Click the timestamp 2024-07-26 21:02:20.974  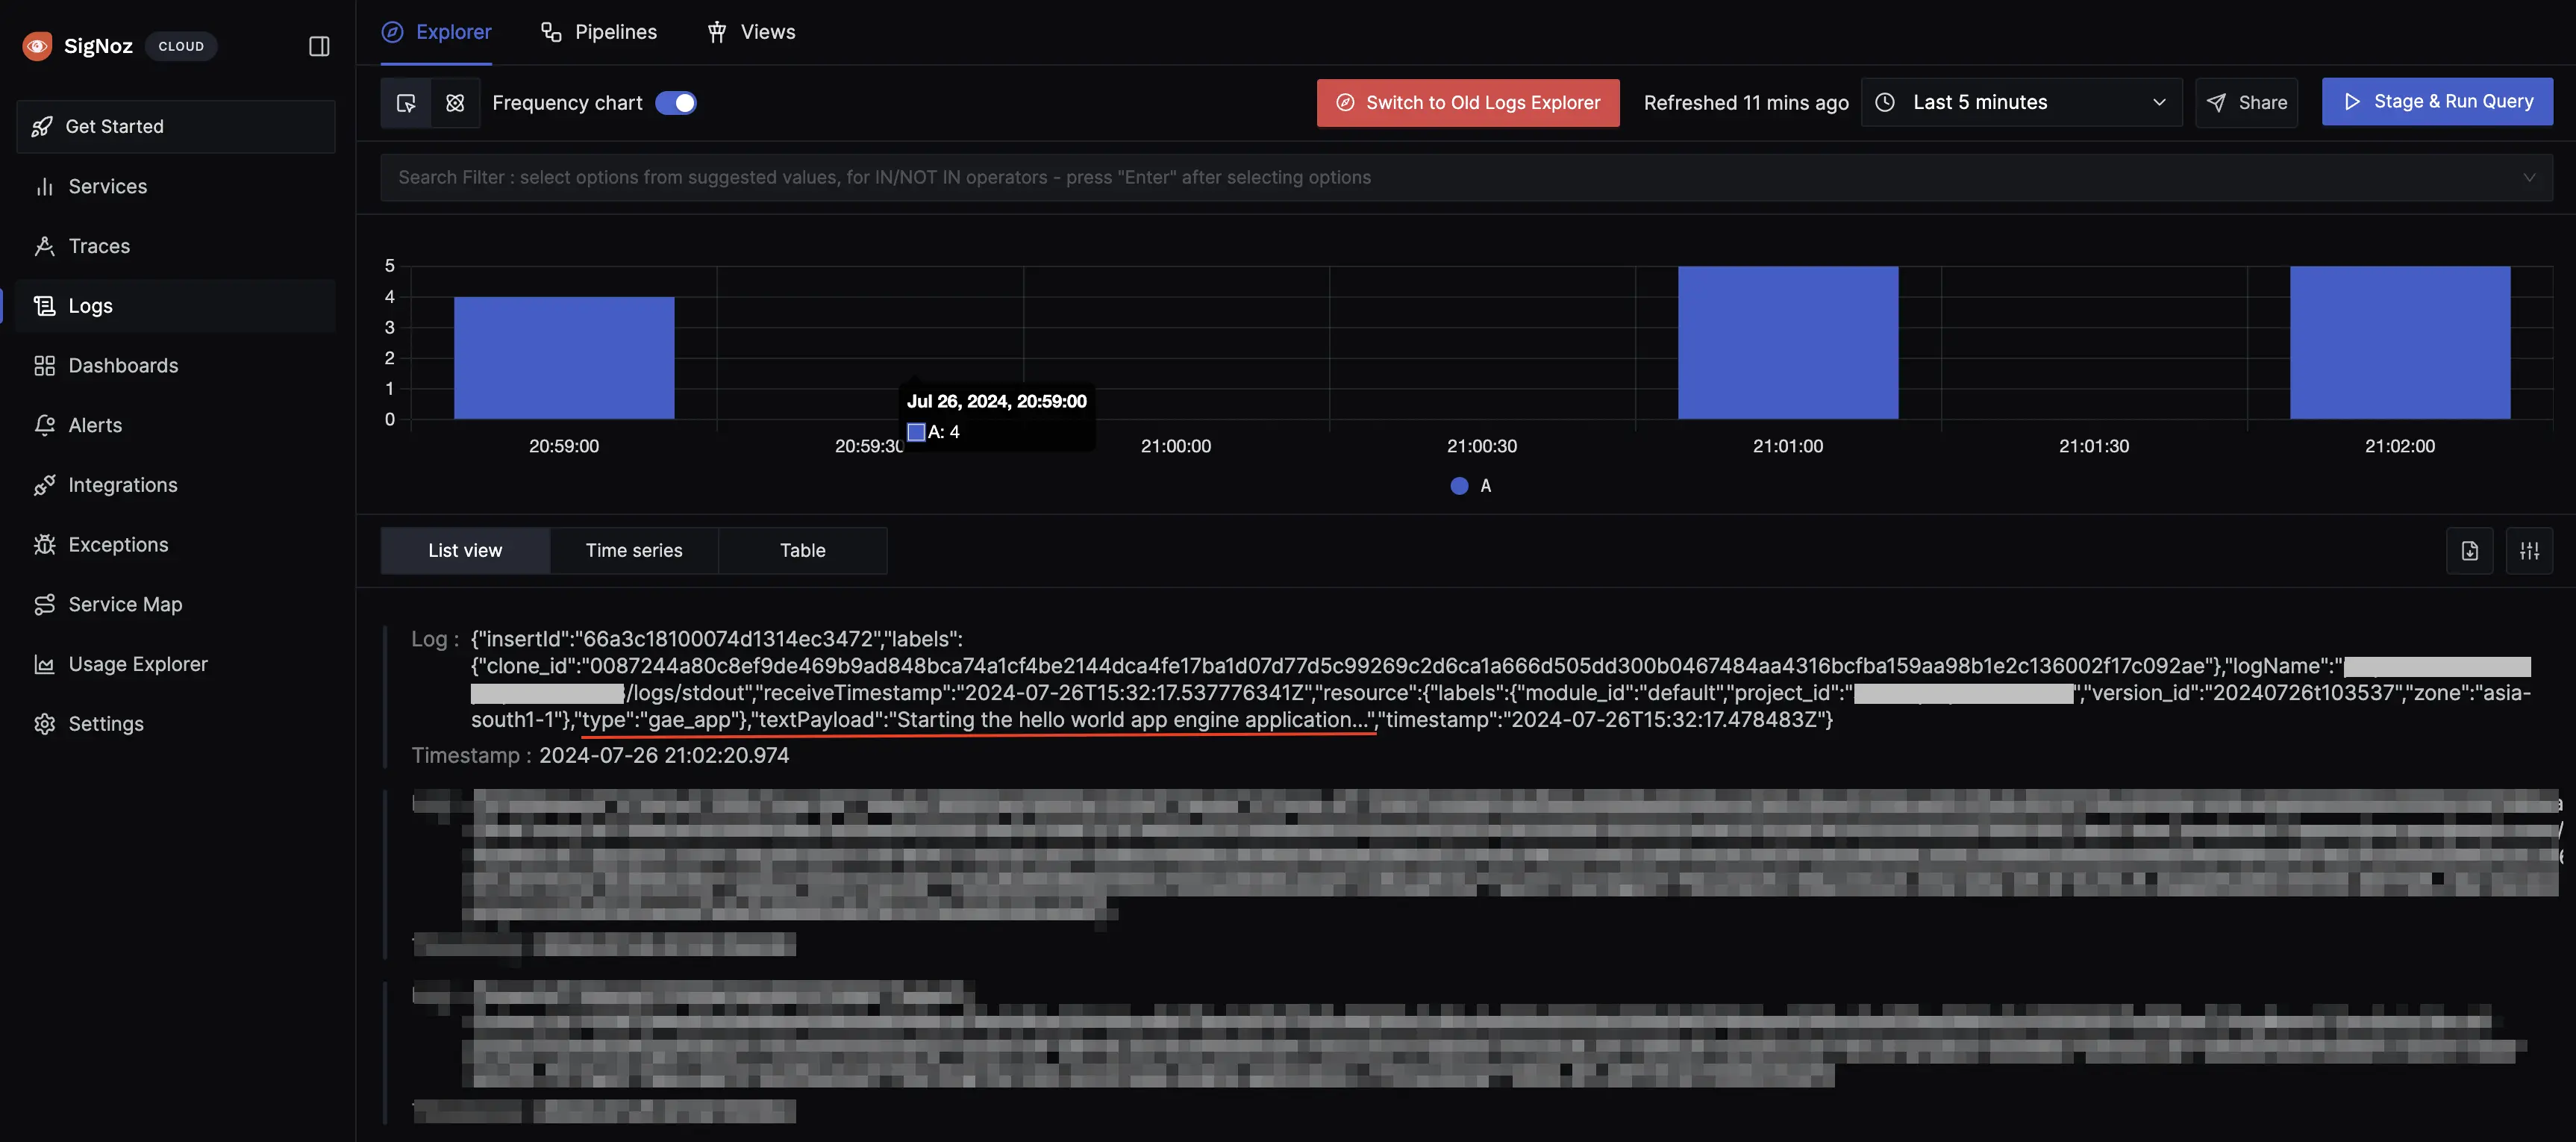[664, 756]
